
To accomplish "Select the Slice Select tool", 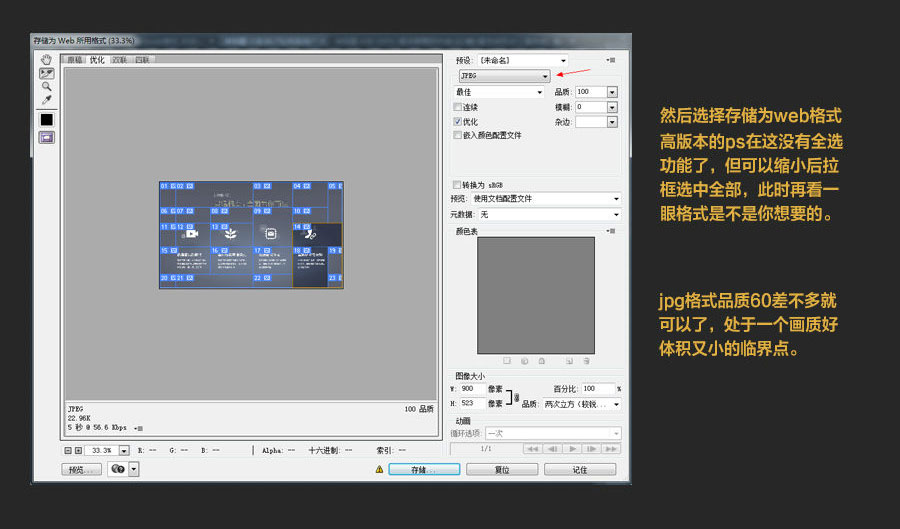I will pos(46,73).
